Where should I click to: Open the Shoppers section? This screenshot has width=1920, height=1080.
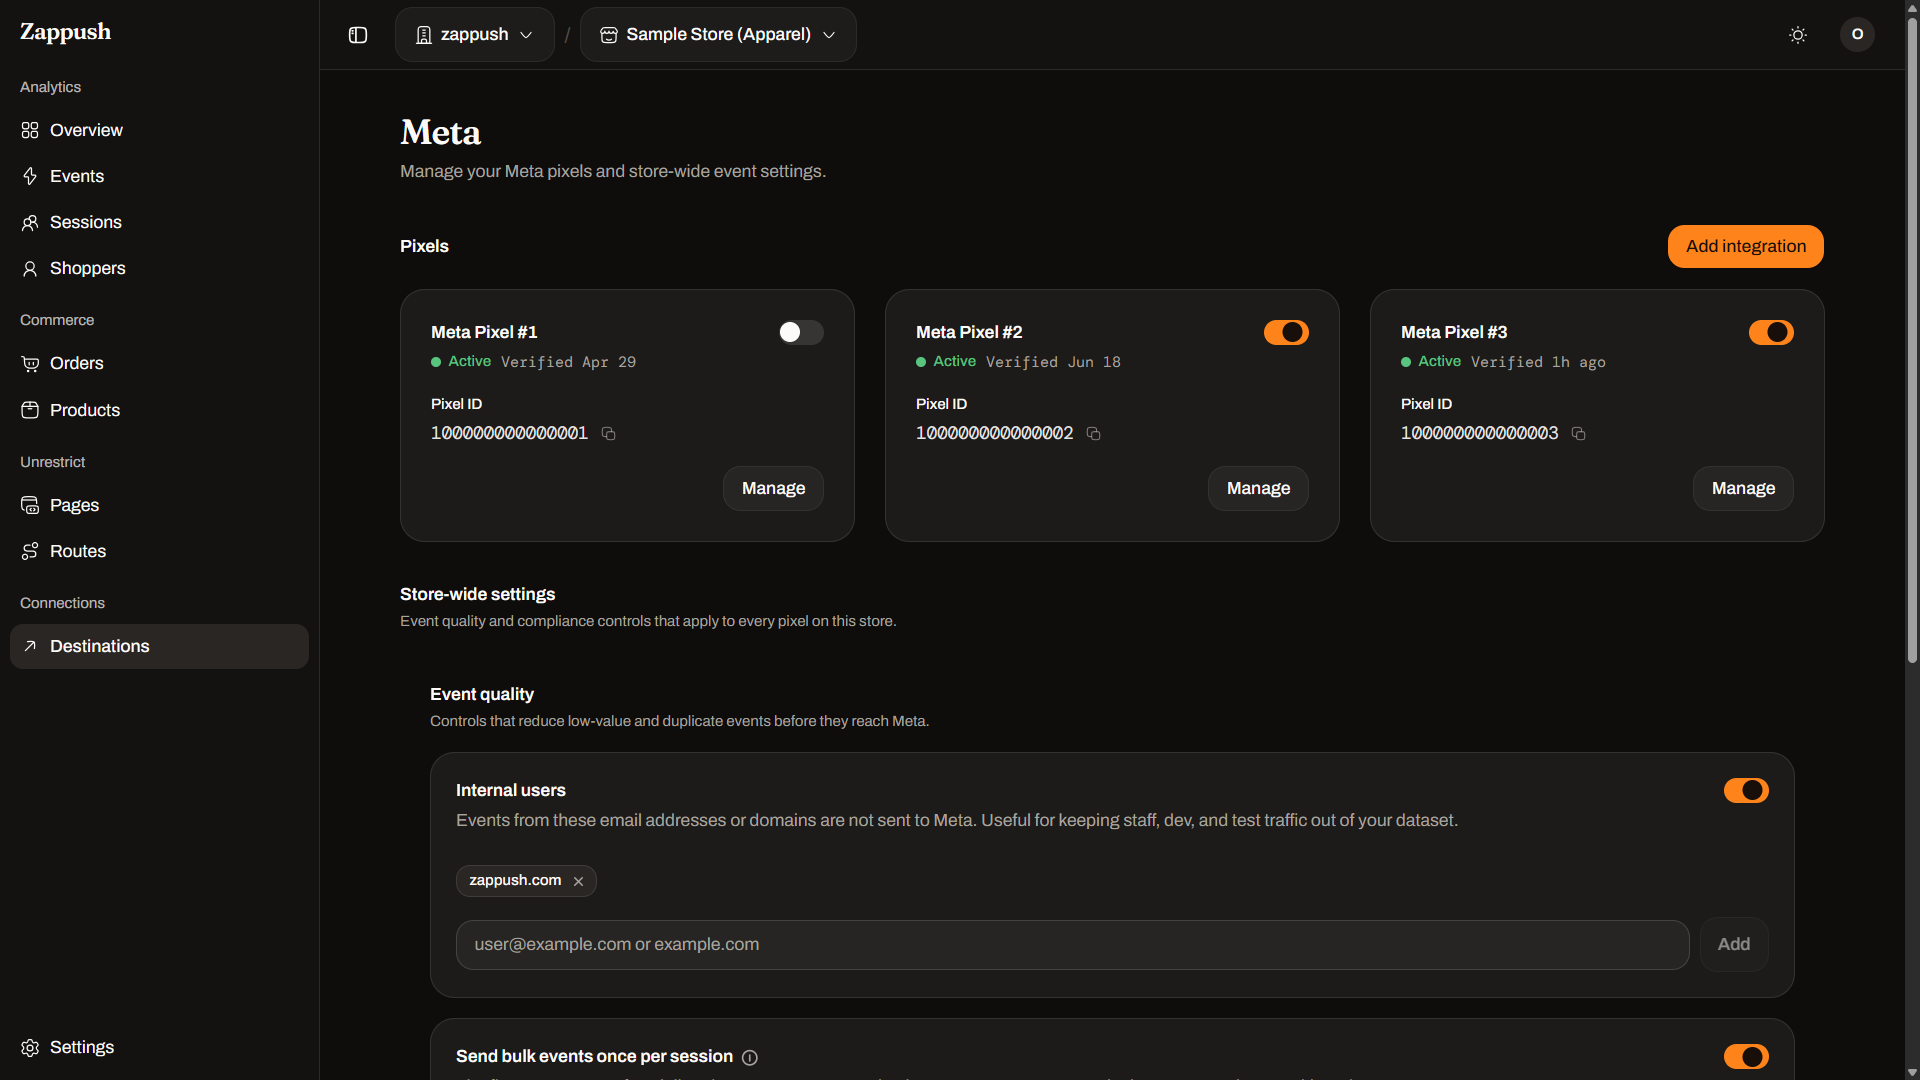(160, 269)
